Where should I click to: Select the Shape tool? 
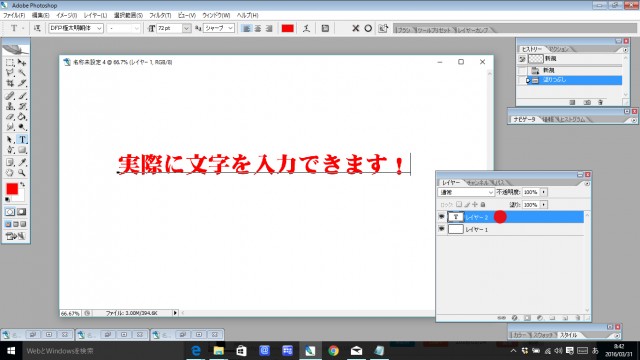click(x=22, y=150)
